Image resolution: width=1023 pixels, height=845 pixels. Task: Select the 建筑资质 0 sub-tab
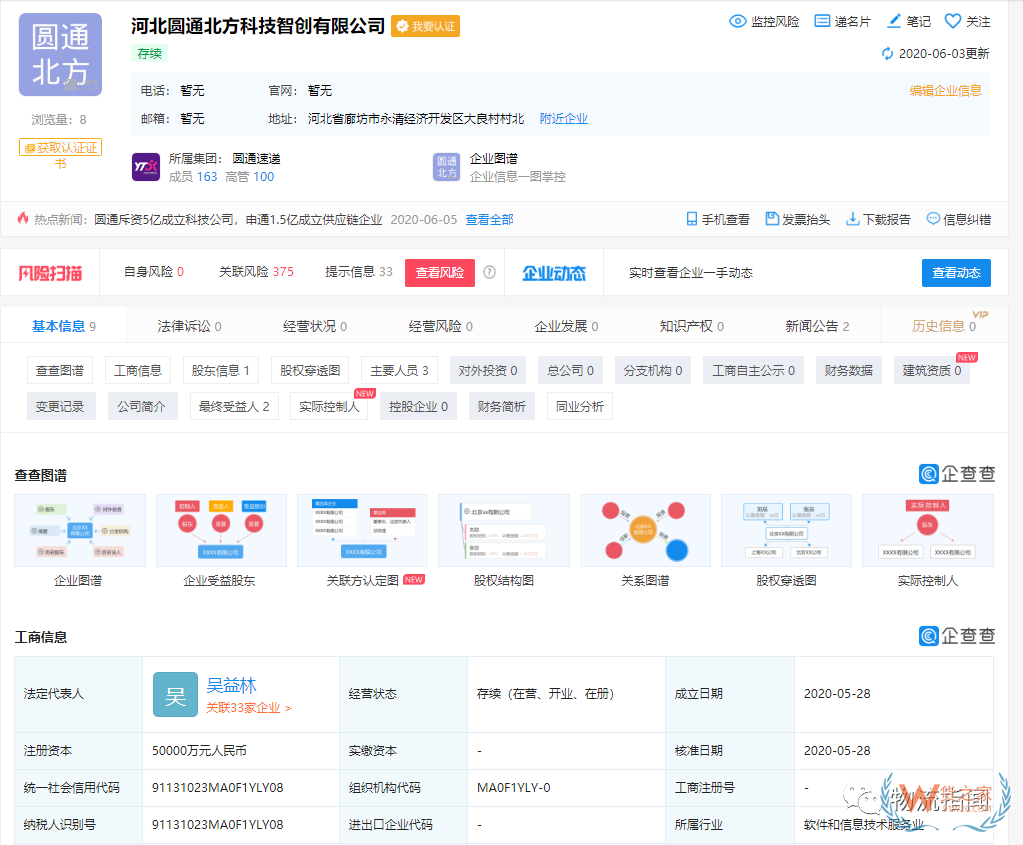pos(932,371)
